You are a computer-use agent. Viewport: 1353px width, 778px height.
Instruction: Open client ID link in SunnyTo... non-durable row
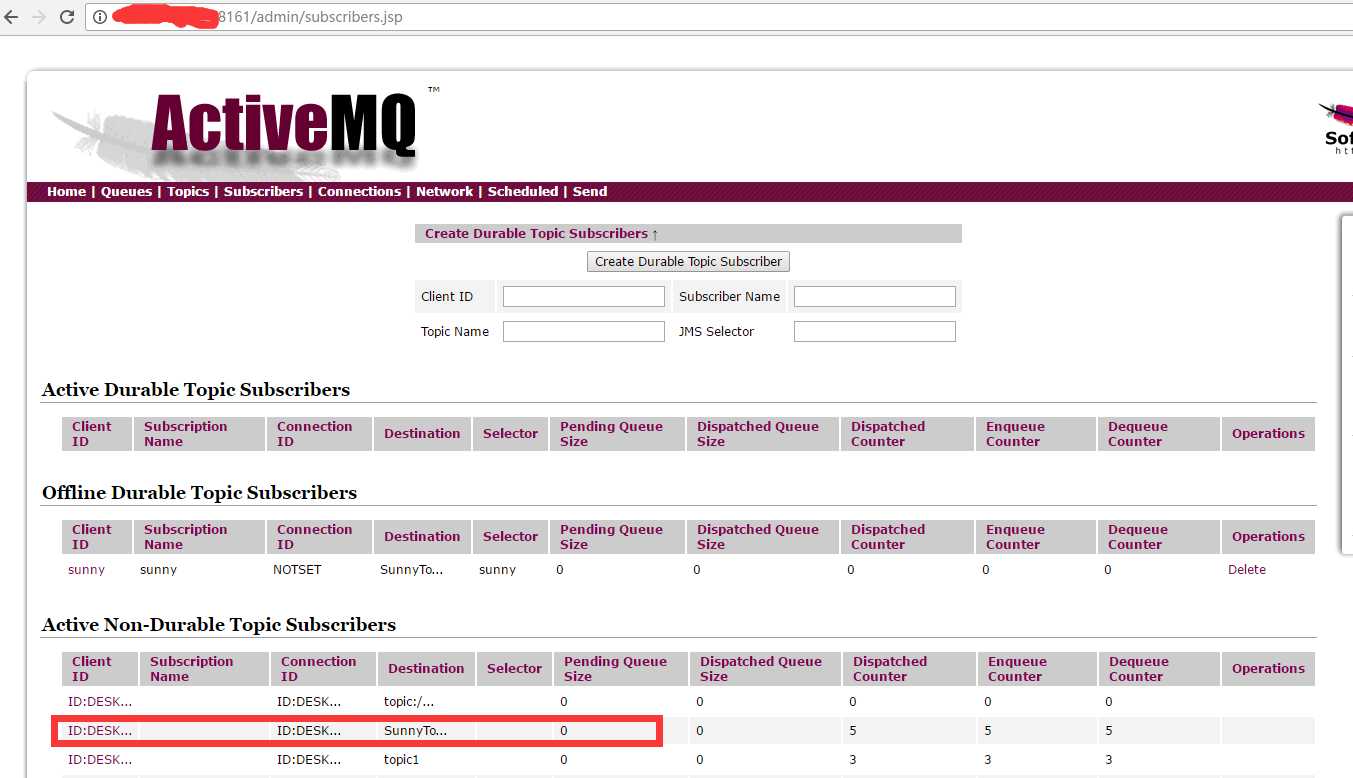click(99, 731)
